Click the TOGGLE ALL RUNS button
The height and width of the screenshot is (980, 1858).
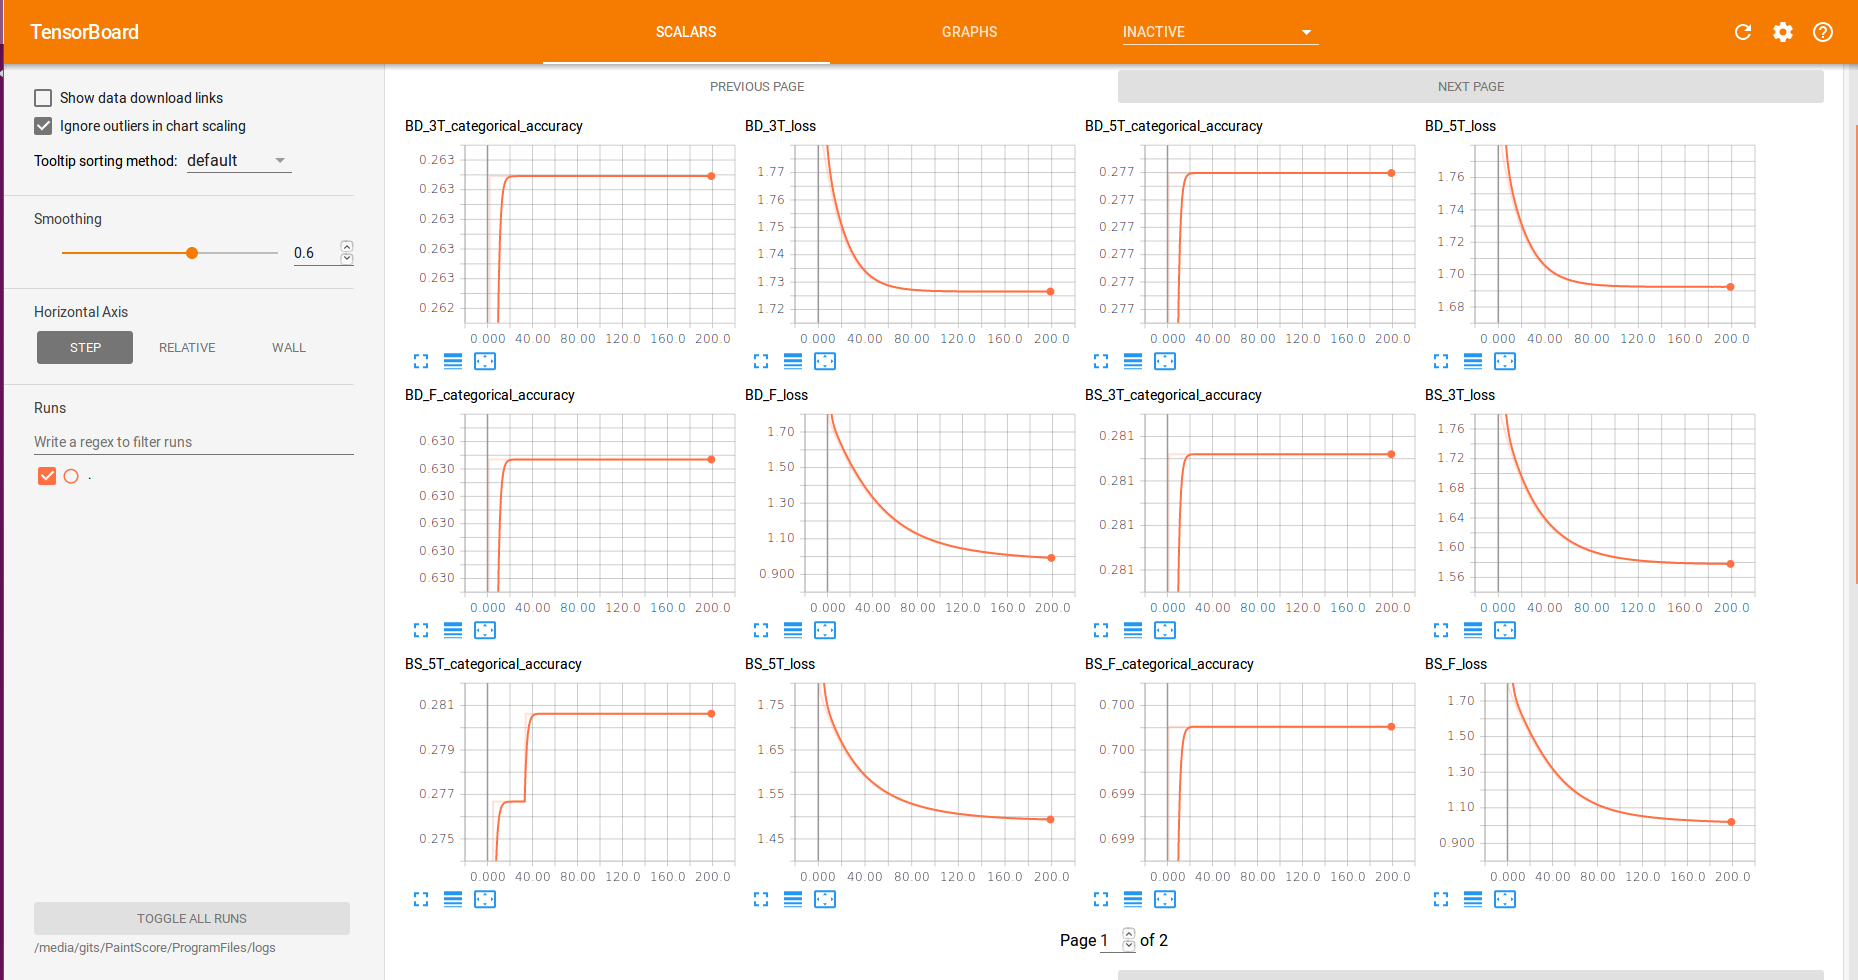[x=192, y=918]
